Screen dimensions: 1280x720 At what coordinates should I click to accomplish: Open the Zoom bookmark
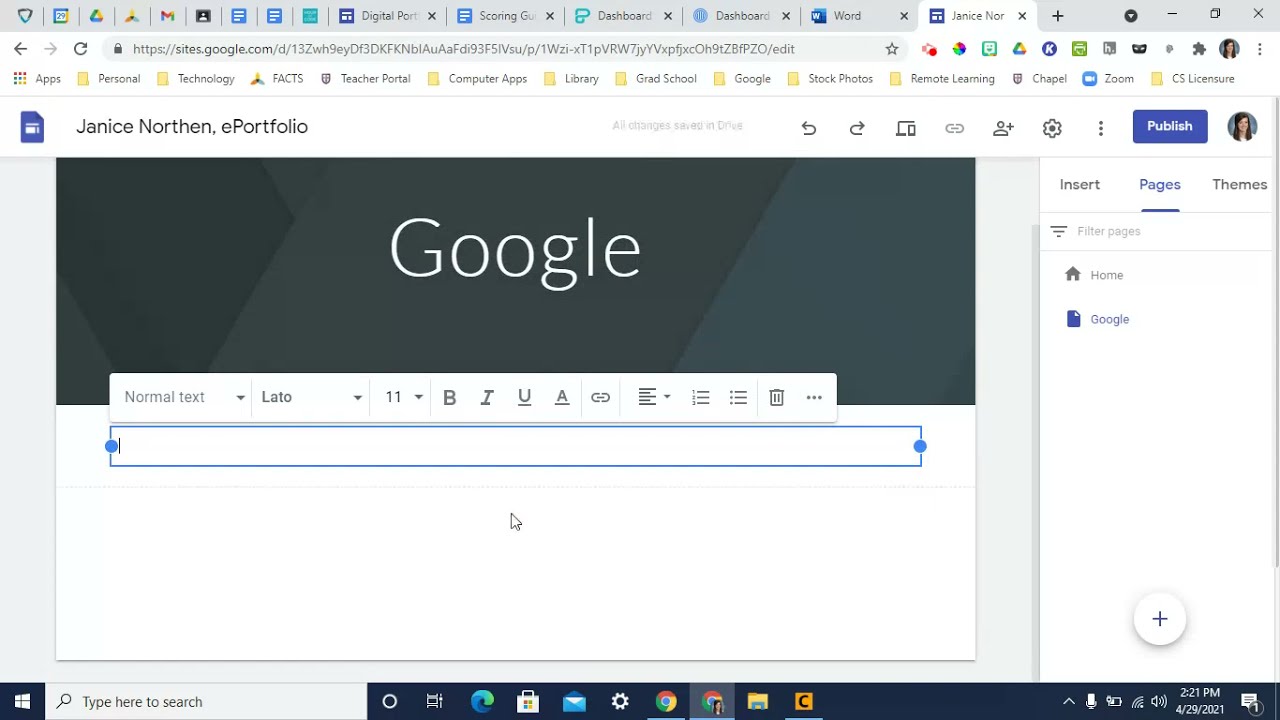point(1108,78)
